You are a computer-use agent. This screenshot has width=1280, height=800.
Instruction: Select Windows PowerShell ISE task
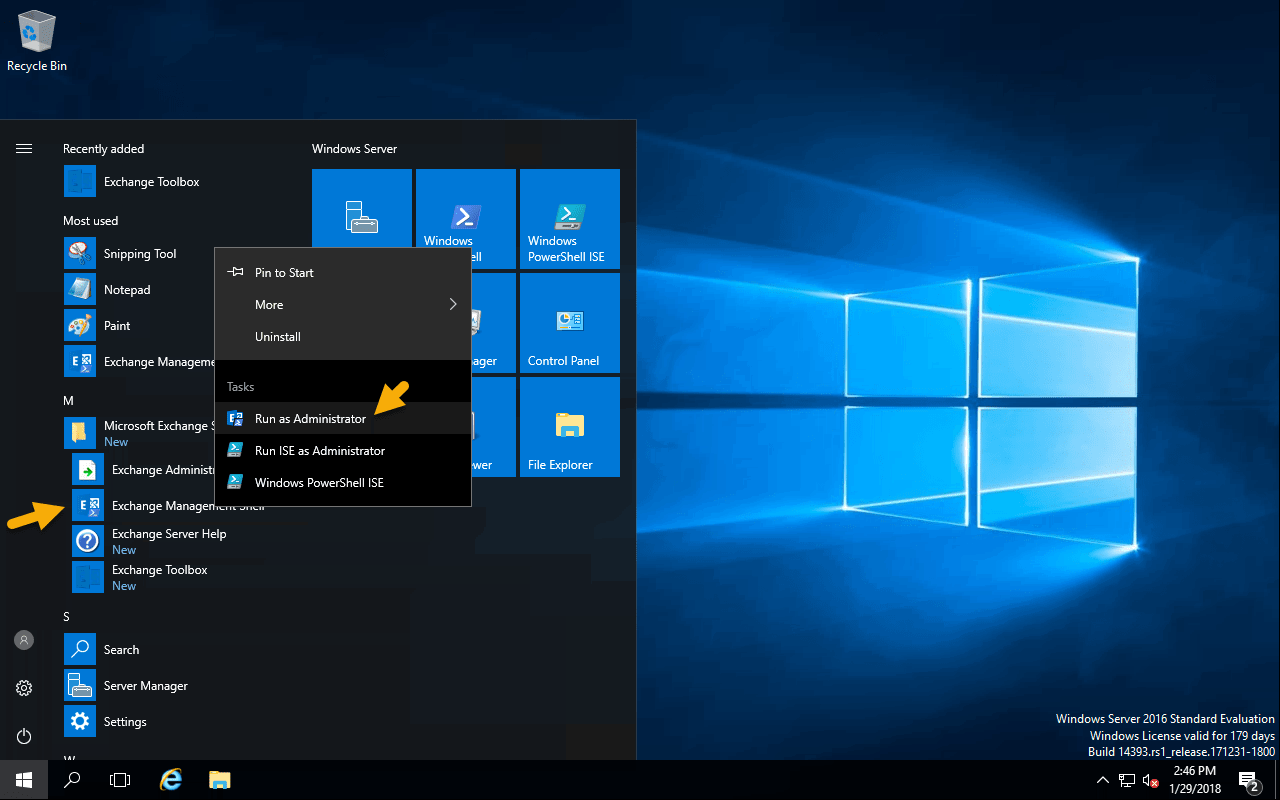click(343, 483)
